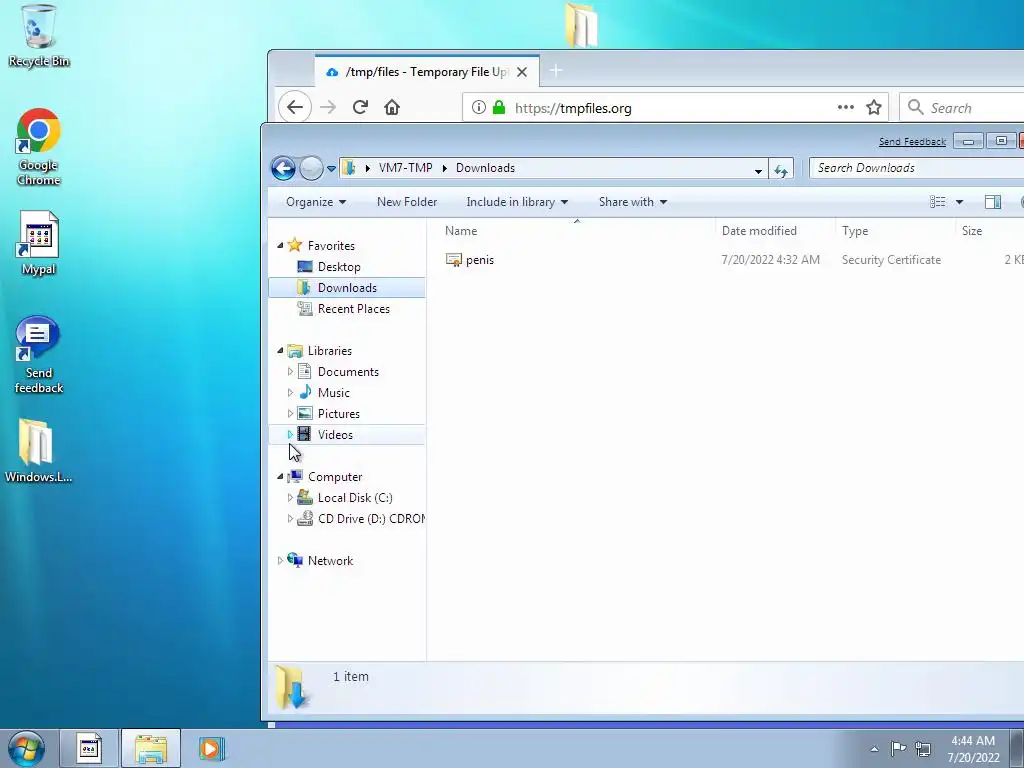Select Favorites in the navigation pane

click(x=331, y=246)
